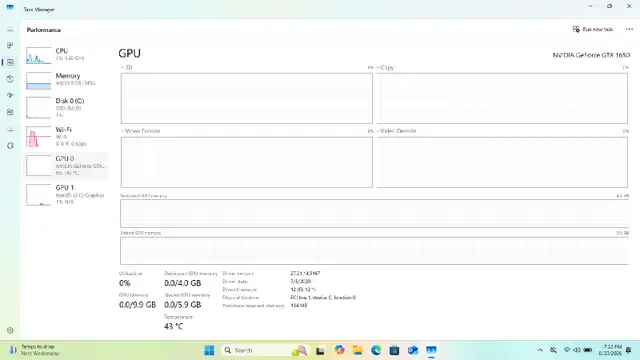
Task: Click the Dedicated GPU memory graph
Action: [374, 213]
